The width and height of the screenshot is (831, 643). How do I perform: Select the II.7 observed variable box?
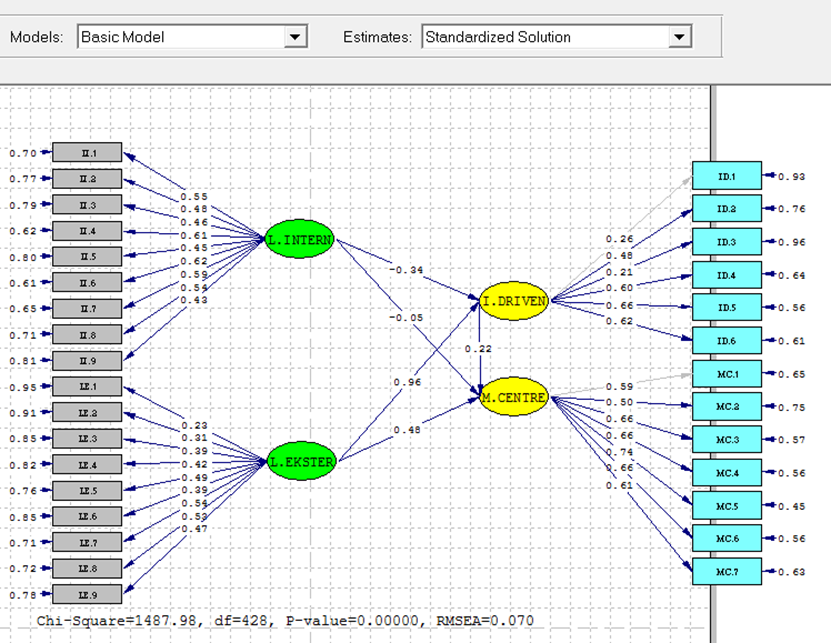87,309
